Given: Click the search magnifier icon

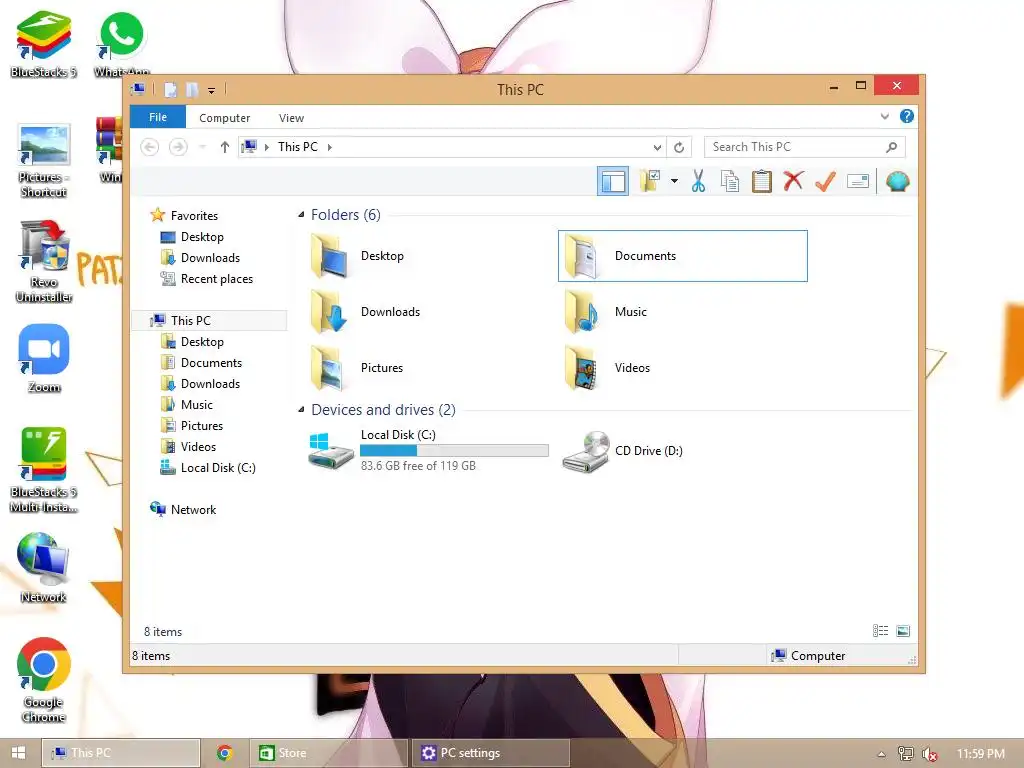Looking at the screenshot, I should (891, 147).
